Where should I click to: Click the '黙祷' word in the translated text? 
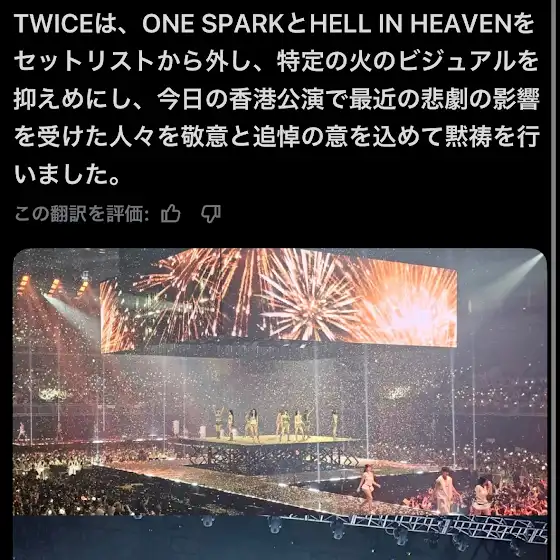468,138
